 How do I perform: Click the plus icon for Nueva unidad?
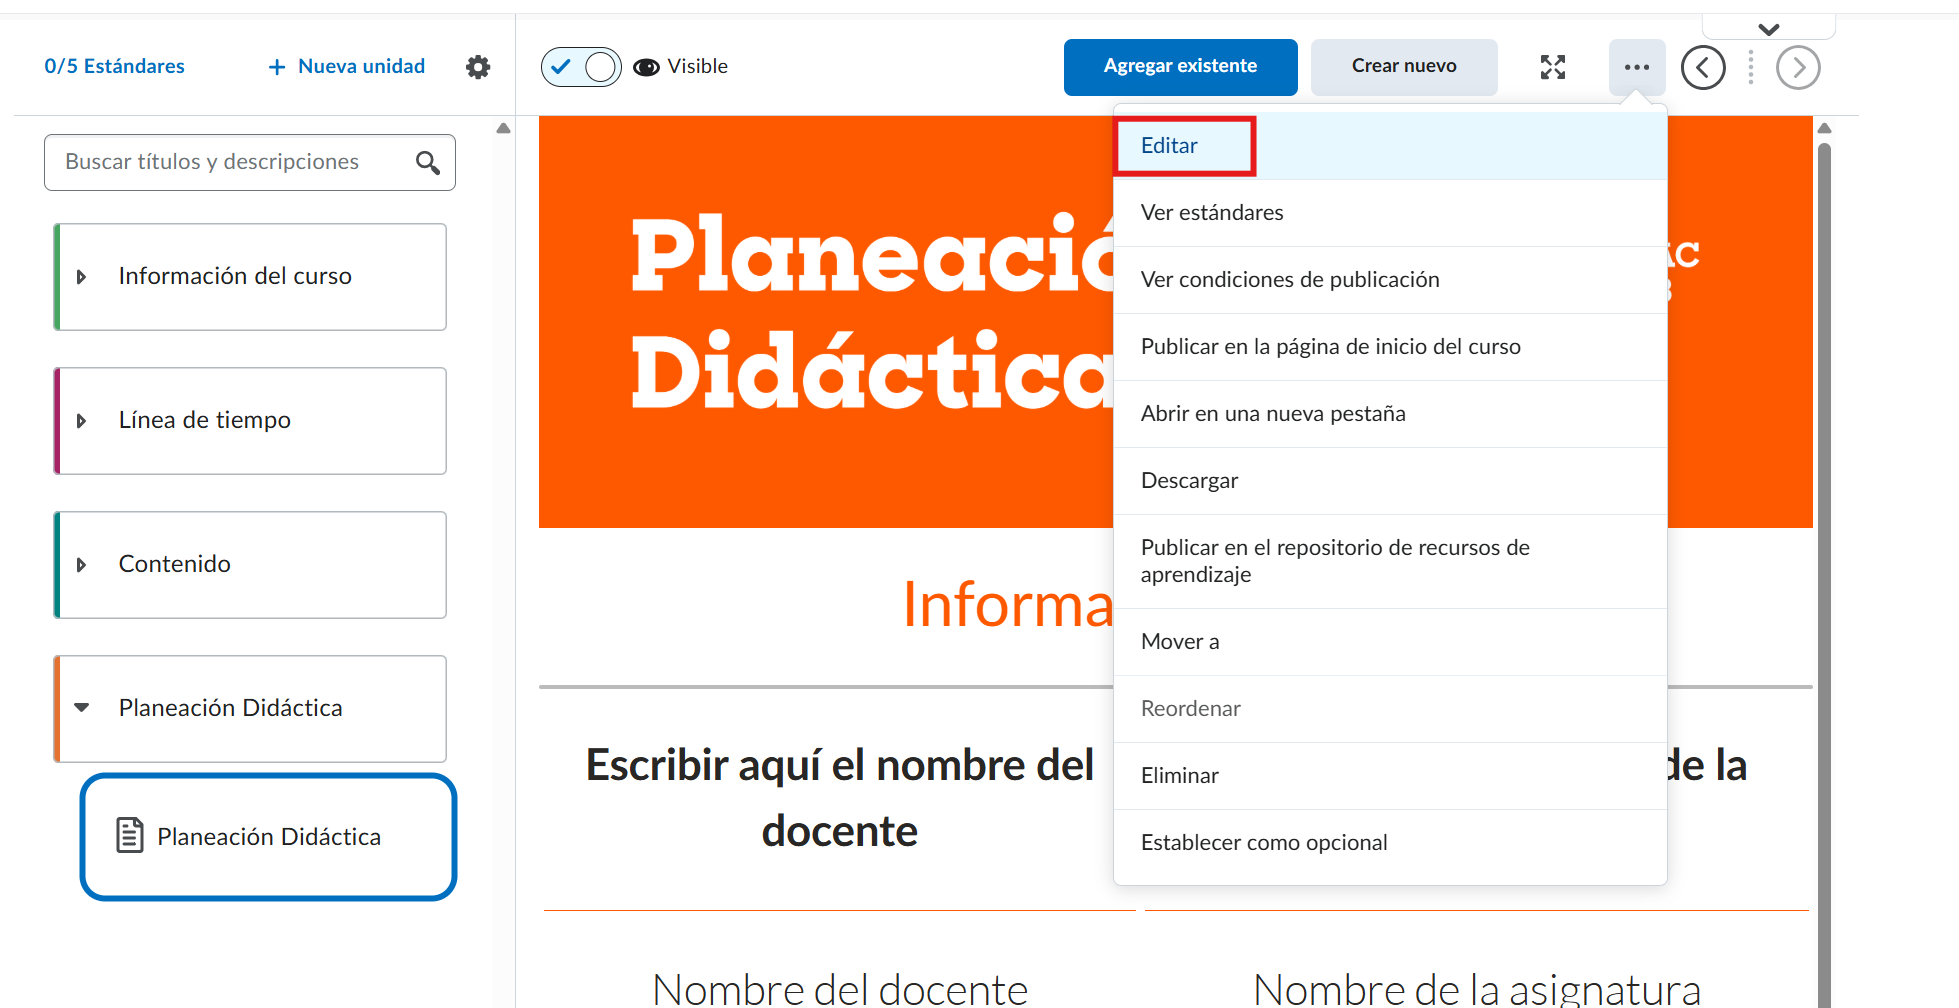point(277,67)
